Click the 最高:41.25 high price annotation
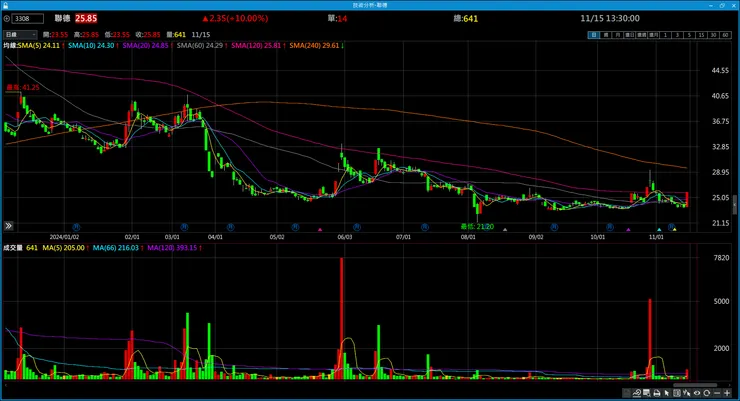Image resolution: width=740 pixels, height=401 pixels. [x=23, y=87]
